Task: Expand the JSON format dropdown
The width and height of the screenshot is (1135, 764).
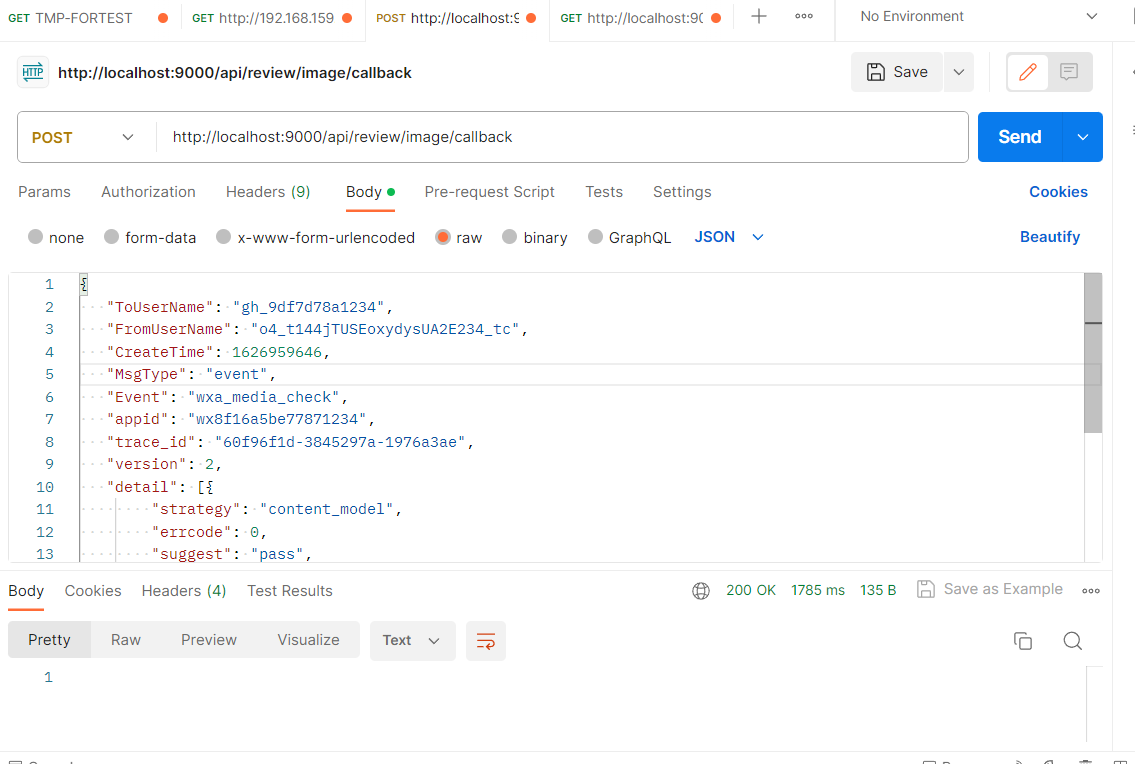Action: click(729, 237)
